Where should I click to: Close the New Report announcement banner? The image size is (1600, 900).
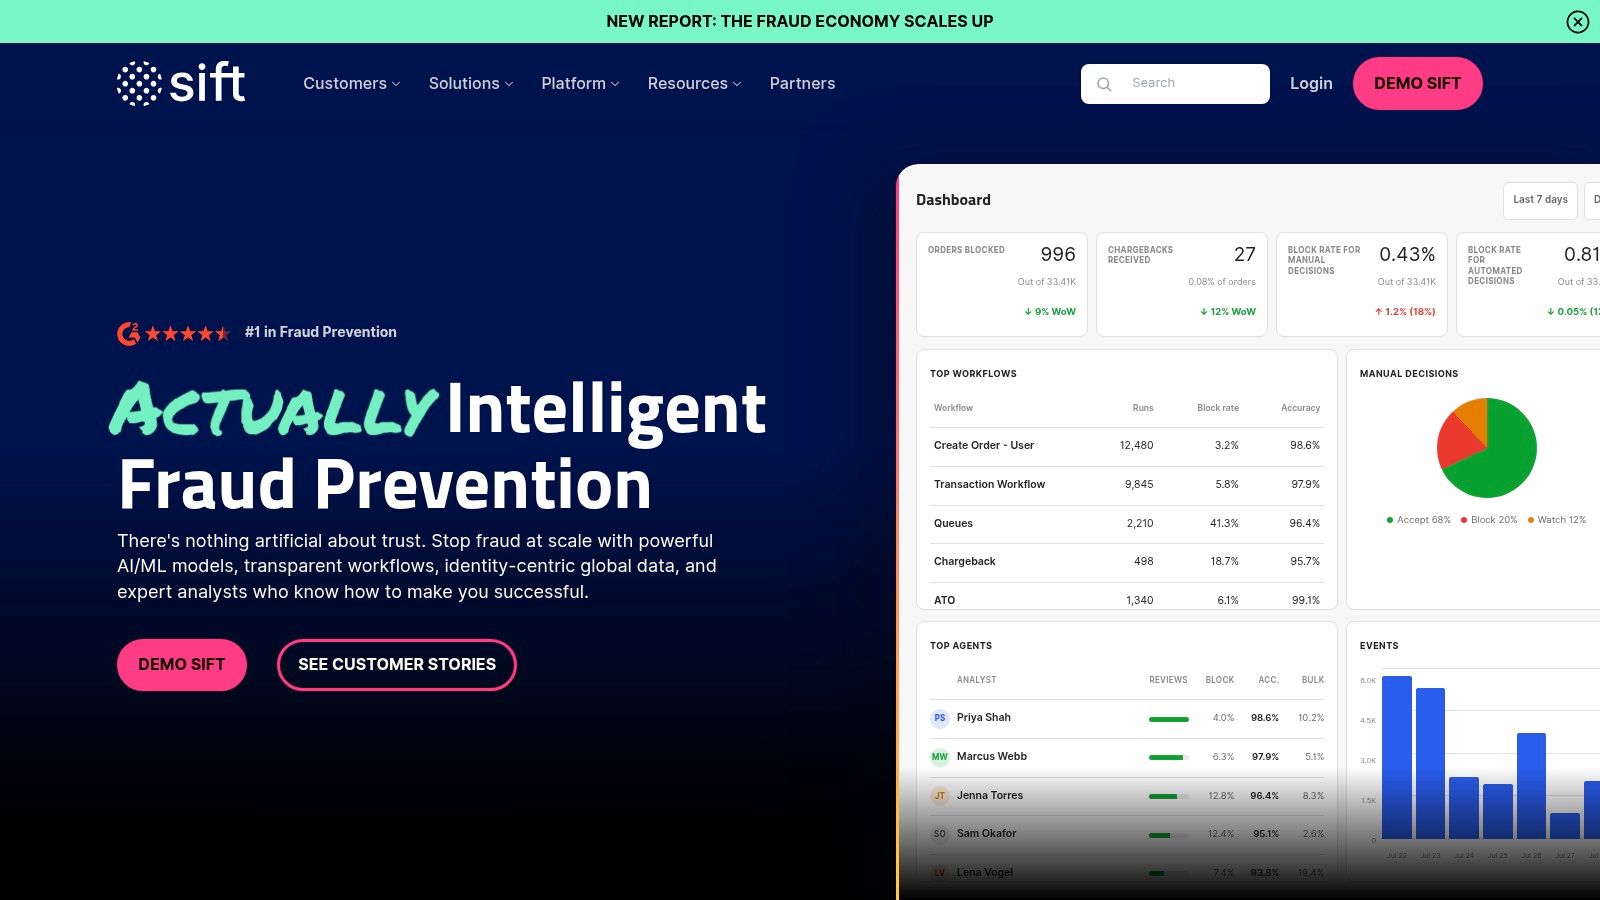[x=1578, y=21]
